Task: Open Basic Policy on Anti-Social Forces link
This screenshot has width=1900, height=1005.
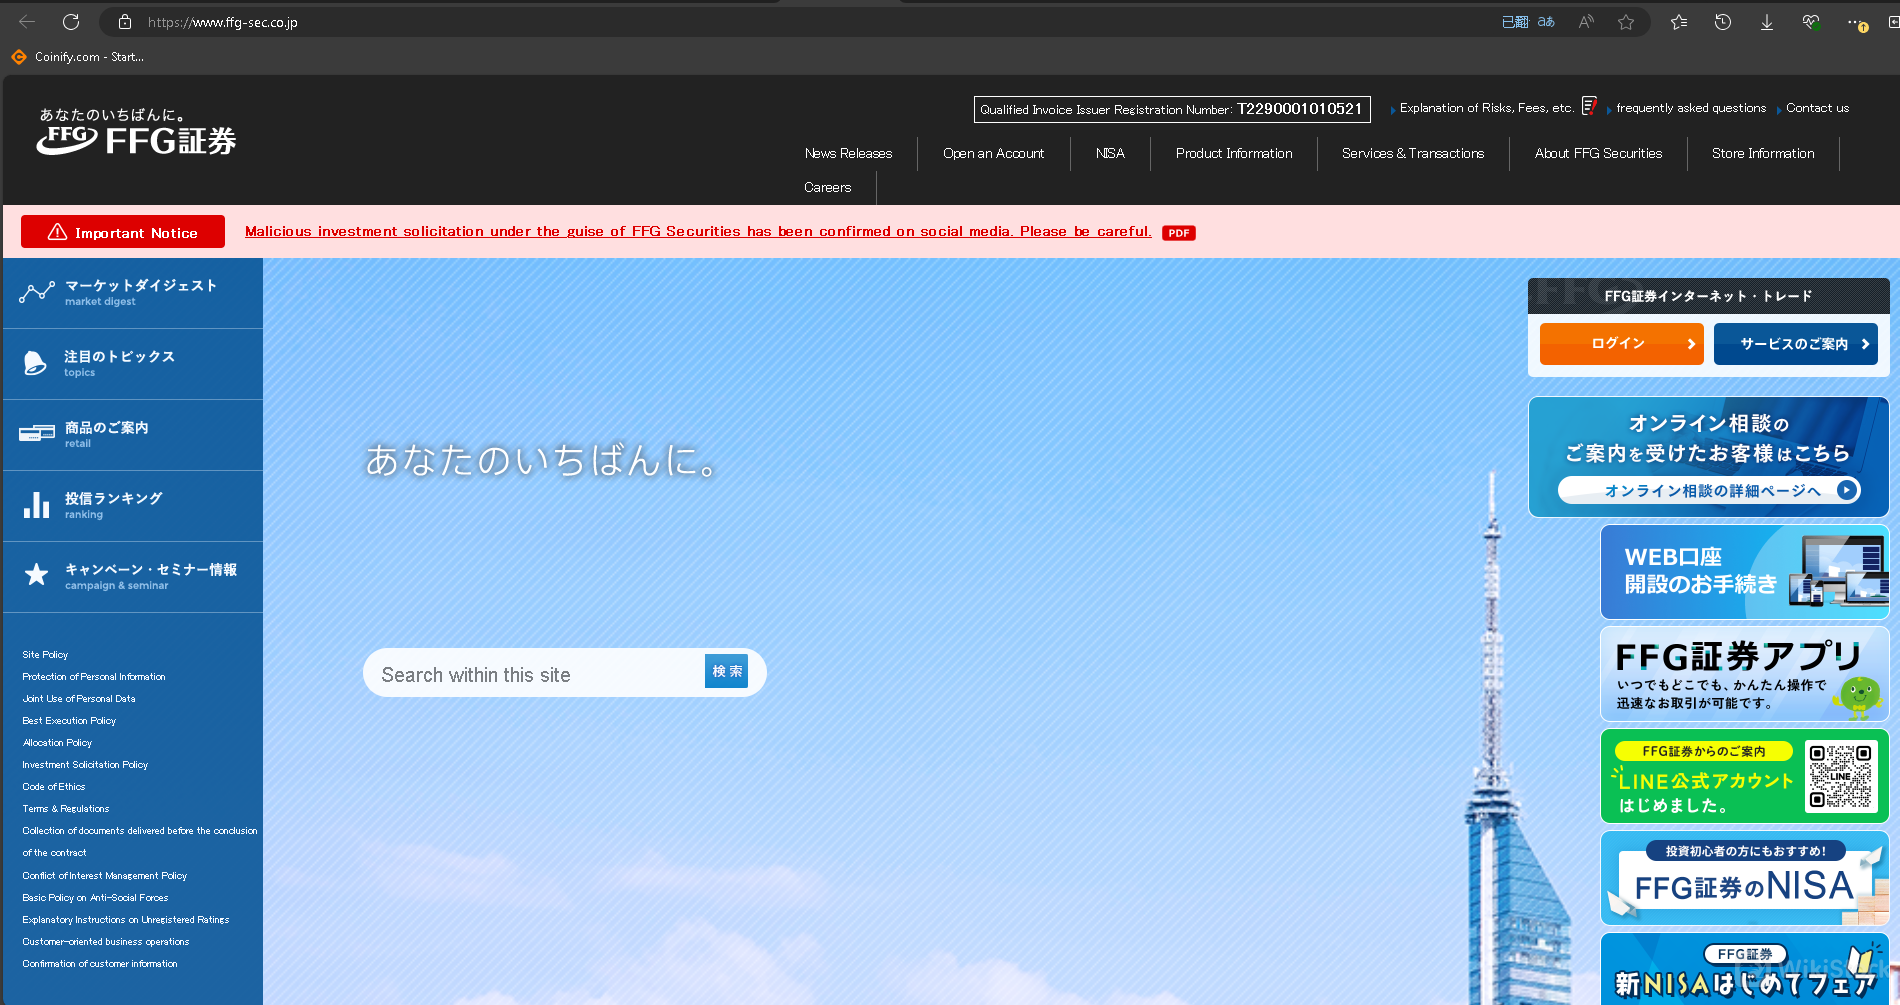Action: click(95, 897)
